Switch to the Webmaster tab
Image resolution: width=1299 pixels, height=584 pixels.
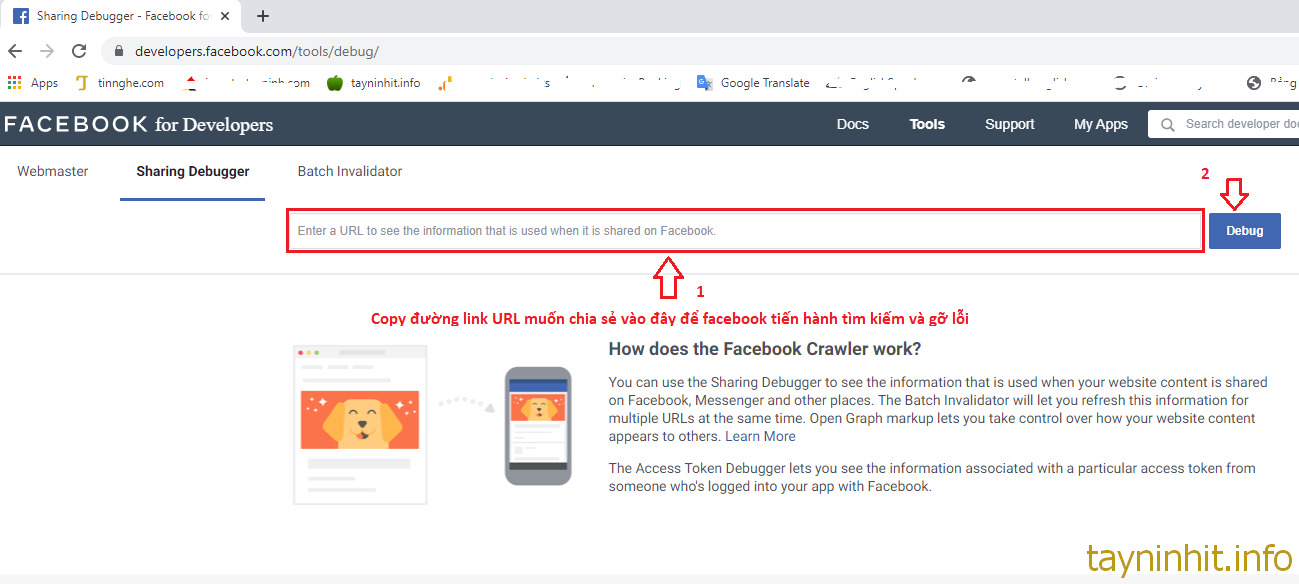click(53, 171)
